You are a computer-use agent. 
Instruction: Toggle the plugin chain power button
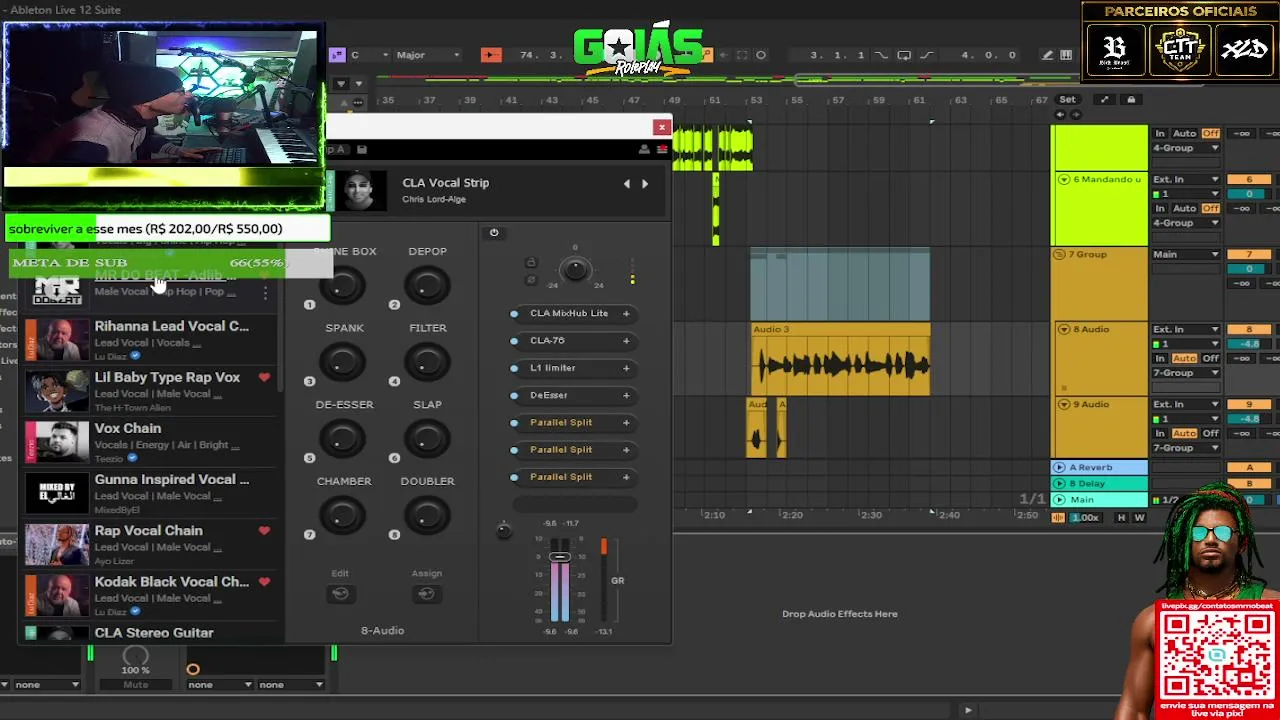[x=494, y=233]
